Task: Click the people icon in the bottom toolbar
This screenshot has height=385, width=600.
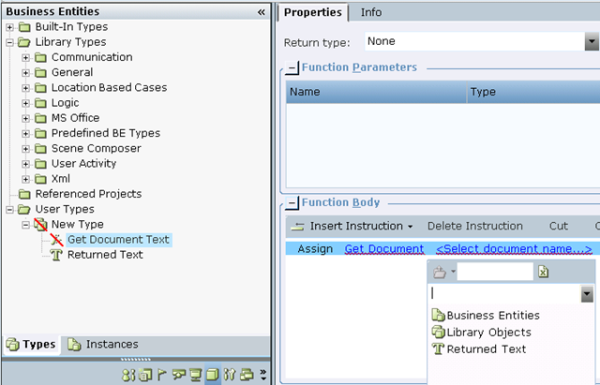Action: [128, 375]
